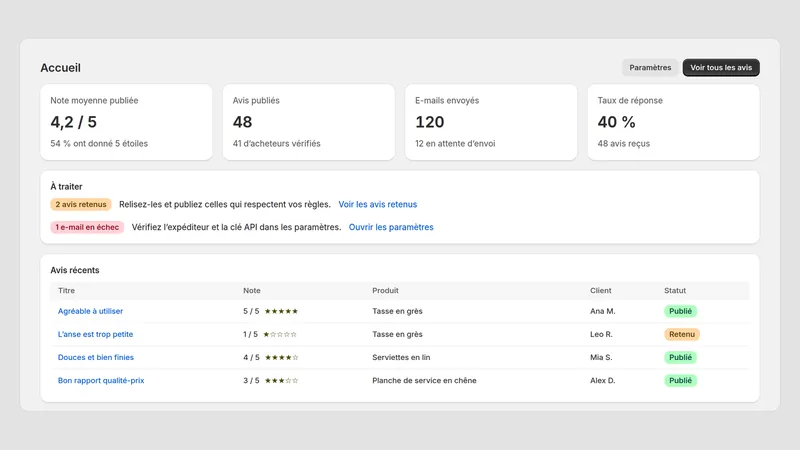
Task: Click client name Ana M.
Action: point(603,311)
